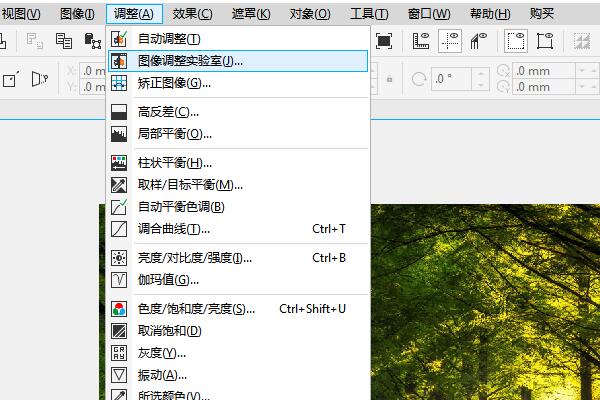Select 取样/目标平衡 menu item

(190, 185)
